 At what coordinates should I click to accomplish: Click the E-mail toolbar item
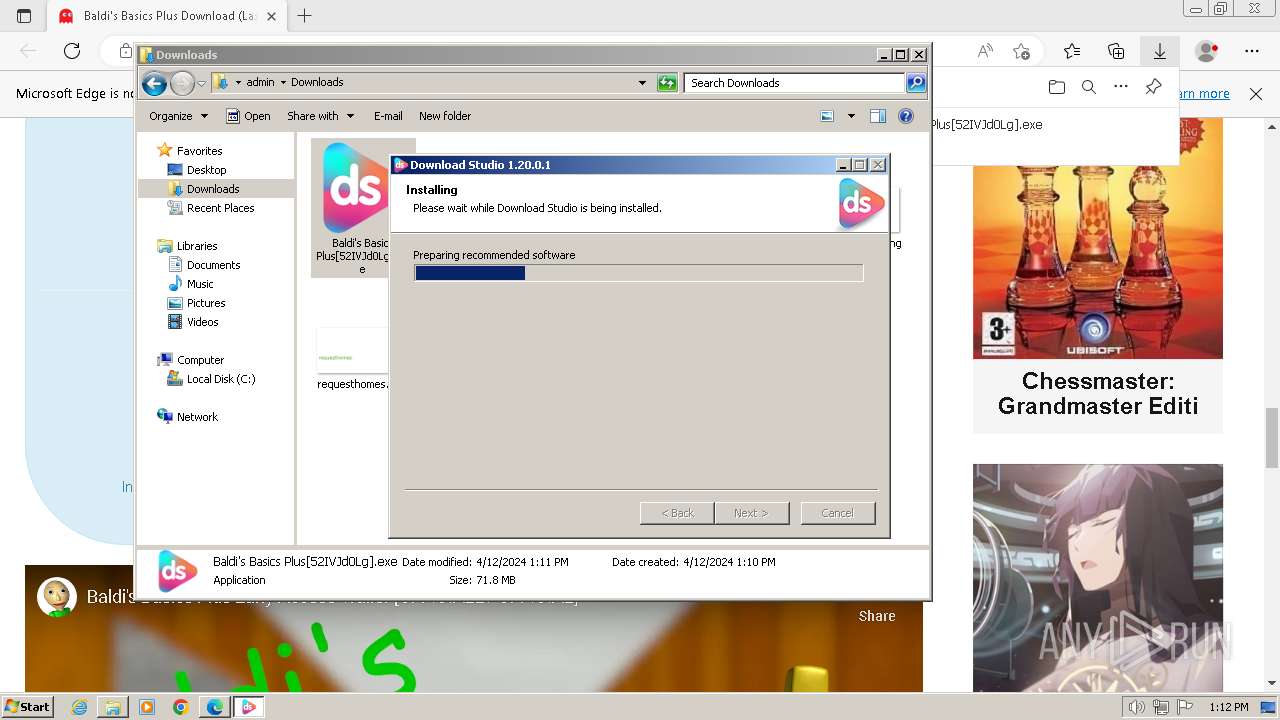pos(388,116)
